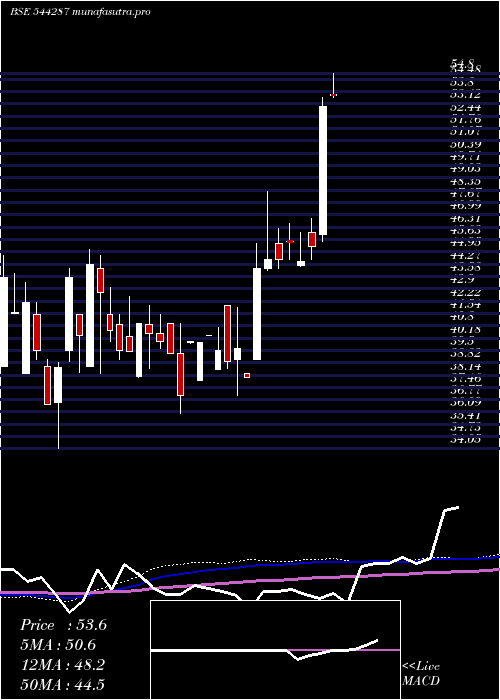Select the 42.22 price axis label
The width and height of the screenshot is (500, 700).
tap(465, 292)
